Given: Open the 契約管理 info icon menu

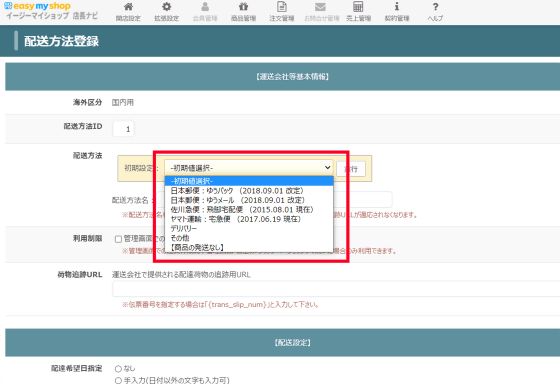Looking at the screenshot, I should 397,12.
